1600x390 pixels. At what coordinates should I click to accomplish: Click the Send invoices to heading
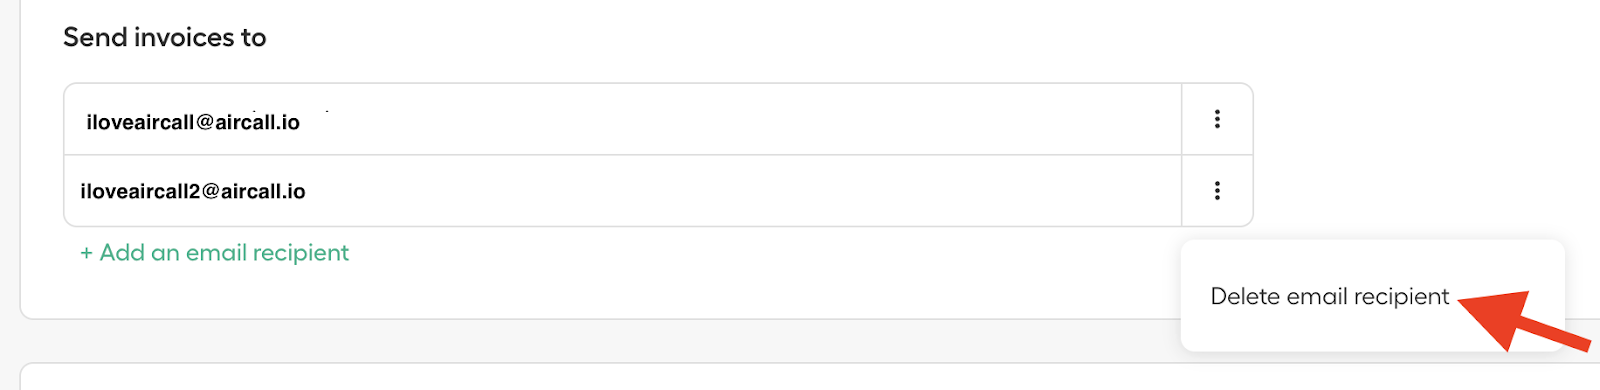(165, 38)
